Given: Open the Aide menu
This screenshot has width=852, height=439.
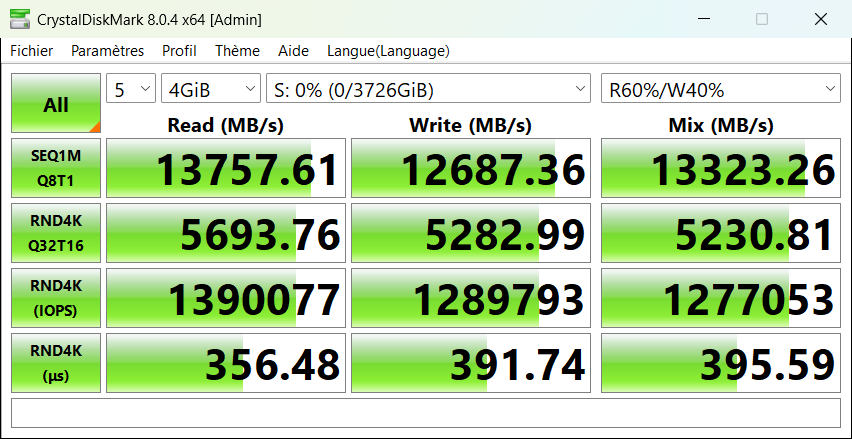Looking at the screenshot, I should (293, 51).
